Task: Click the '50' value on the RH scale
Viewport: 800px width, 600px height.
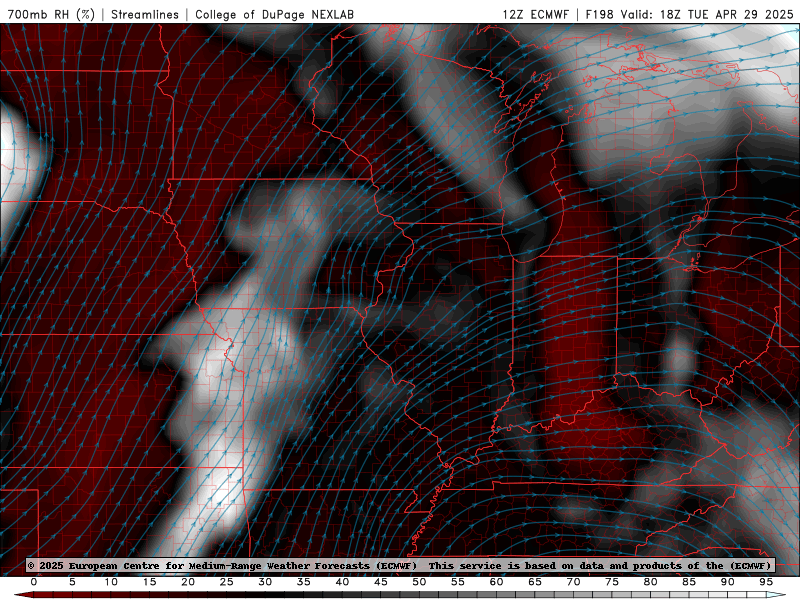Action: [419, 582]
